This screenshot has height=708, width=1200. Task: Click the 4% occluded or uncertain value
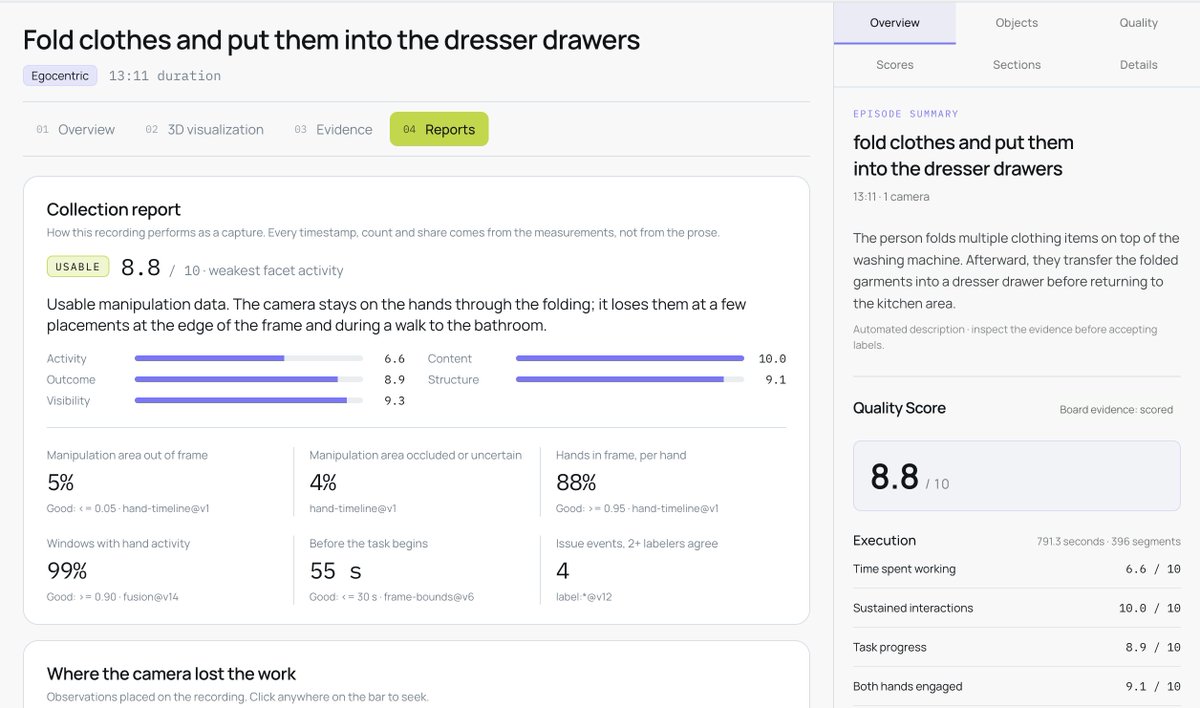pyautogui.click(x=323, y=483)
